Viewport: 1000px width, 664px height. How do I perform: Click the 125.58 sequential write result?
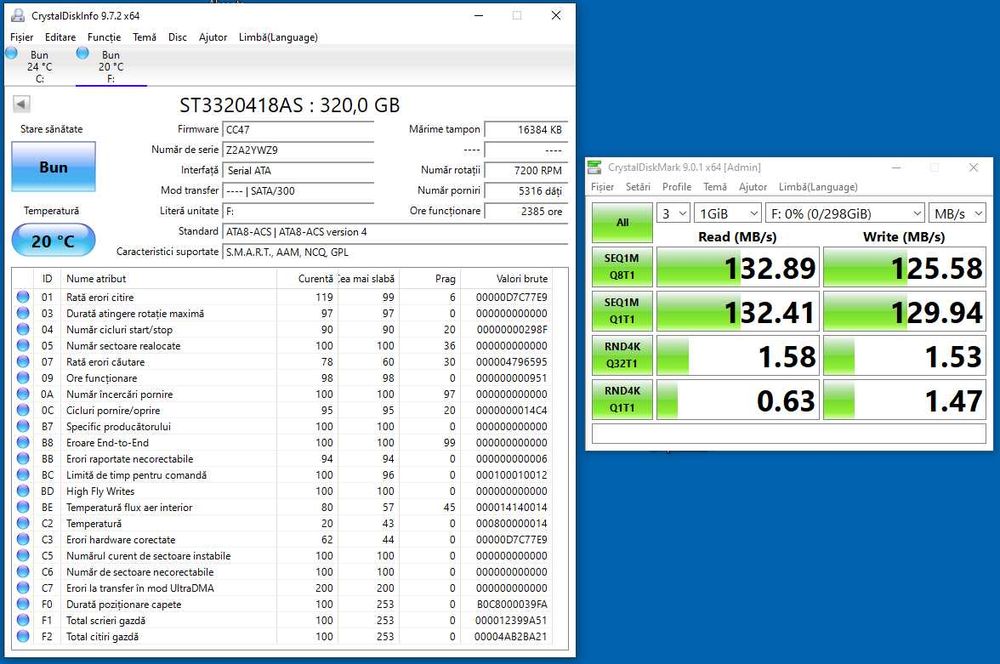click(x=904, y=267)
